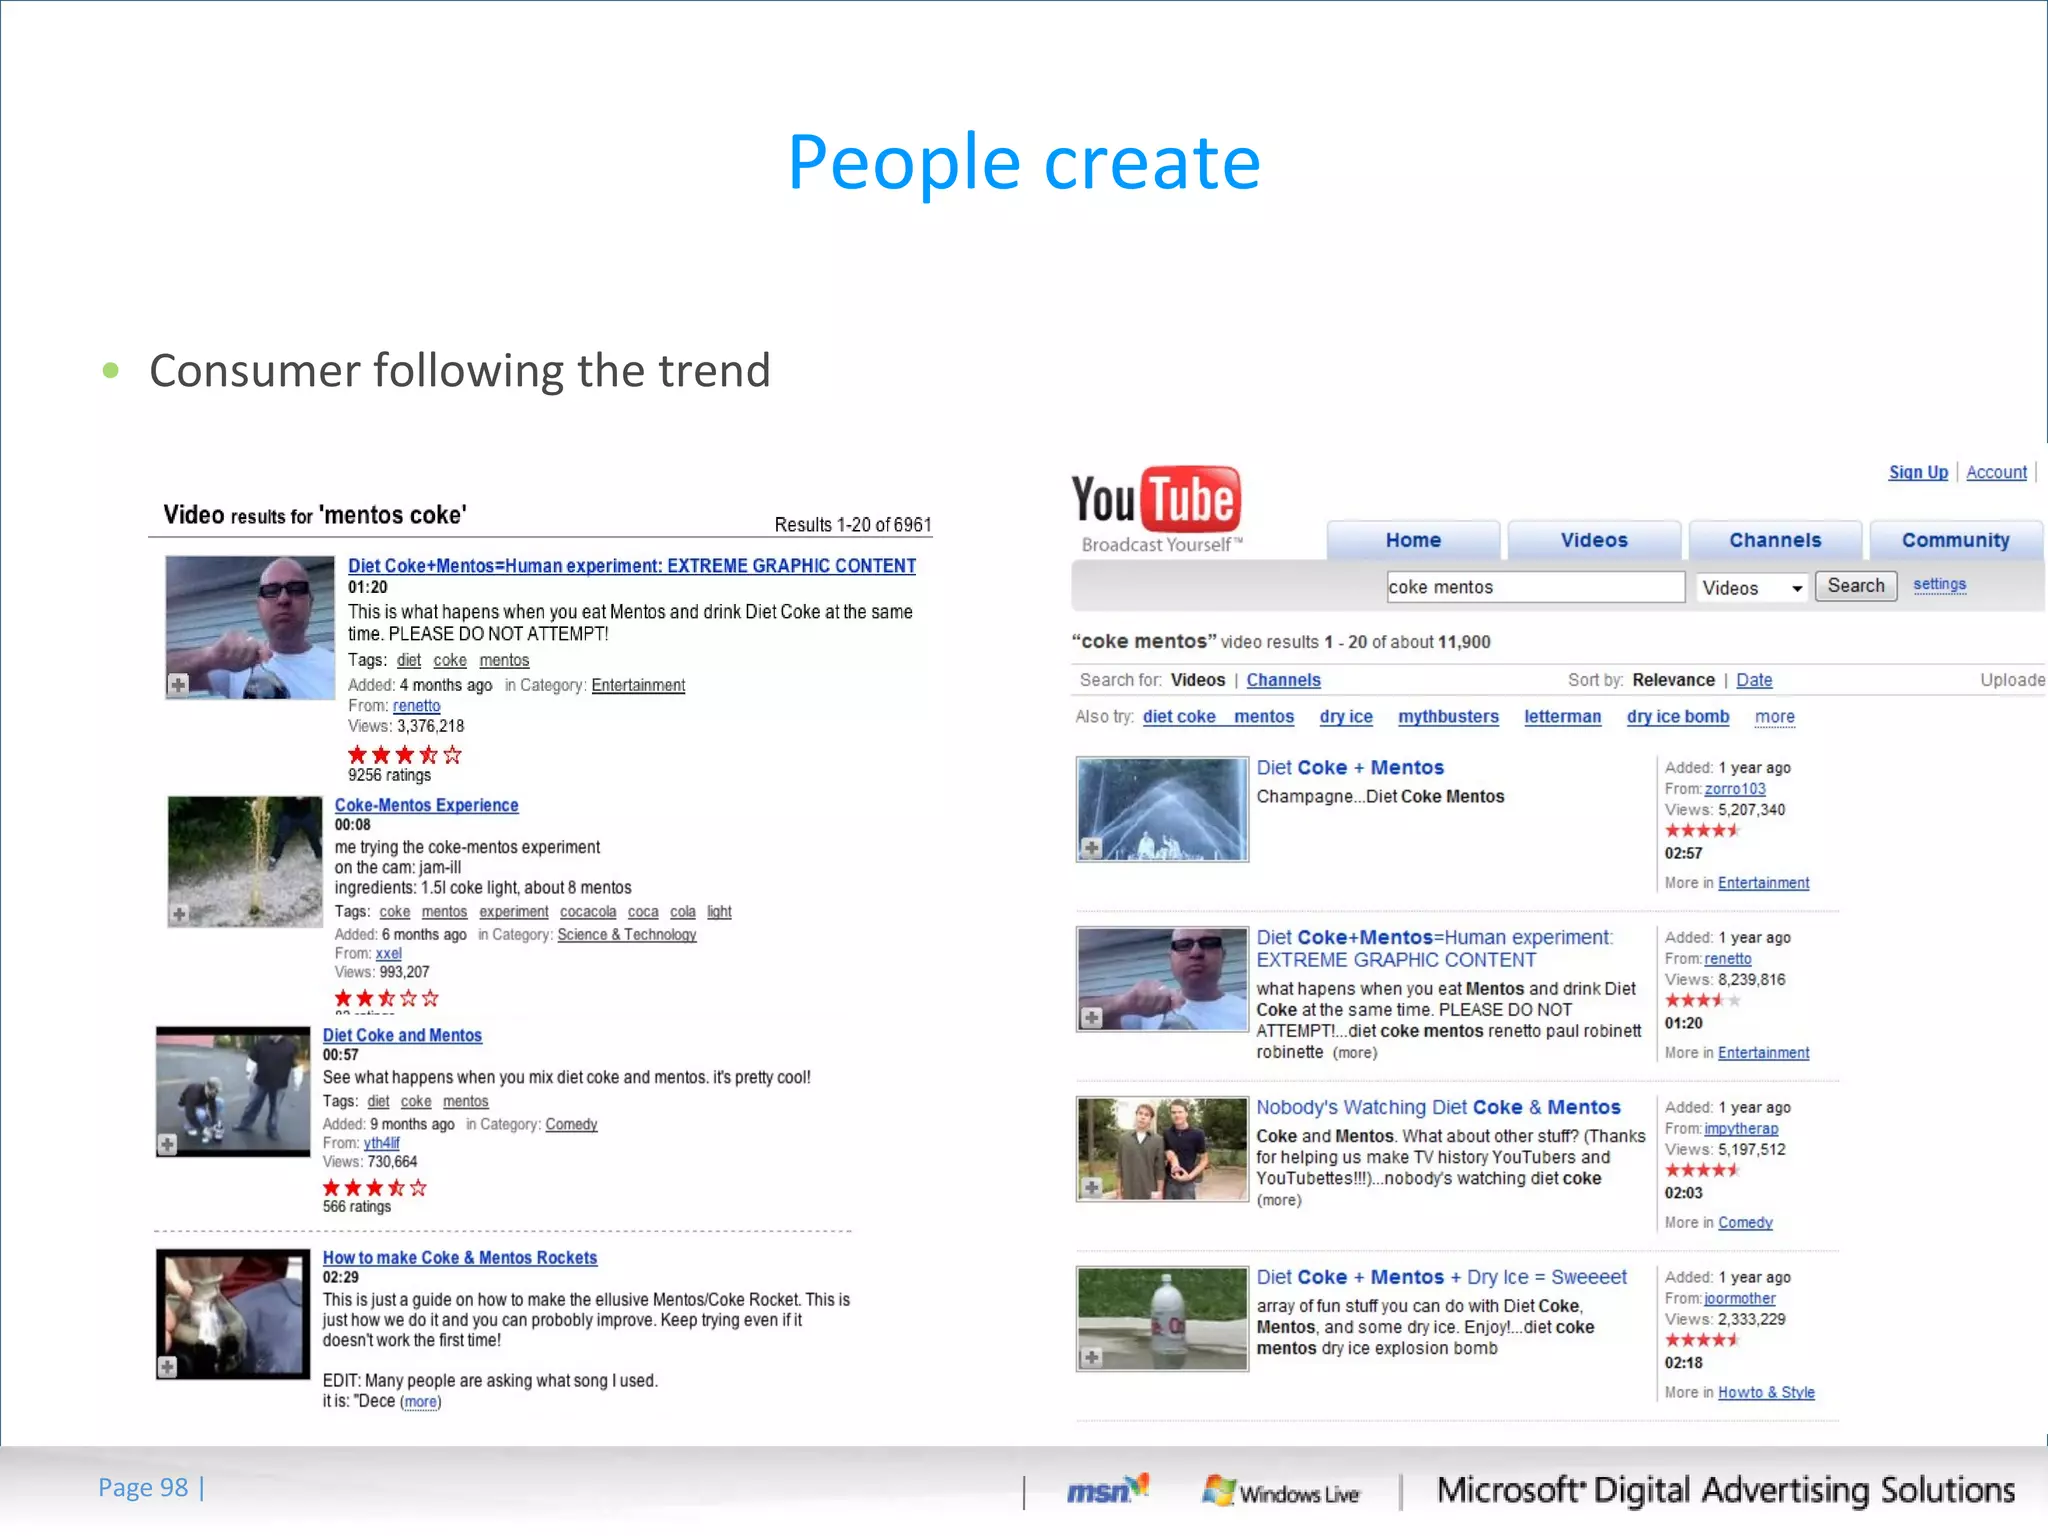Image resolution: width=2048 pixels, height=1536 pixels.
Task: Open yth4lif user link
Action: 381,1143
